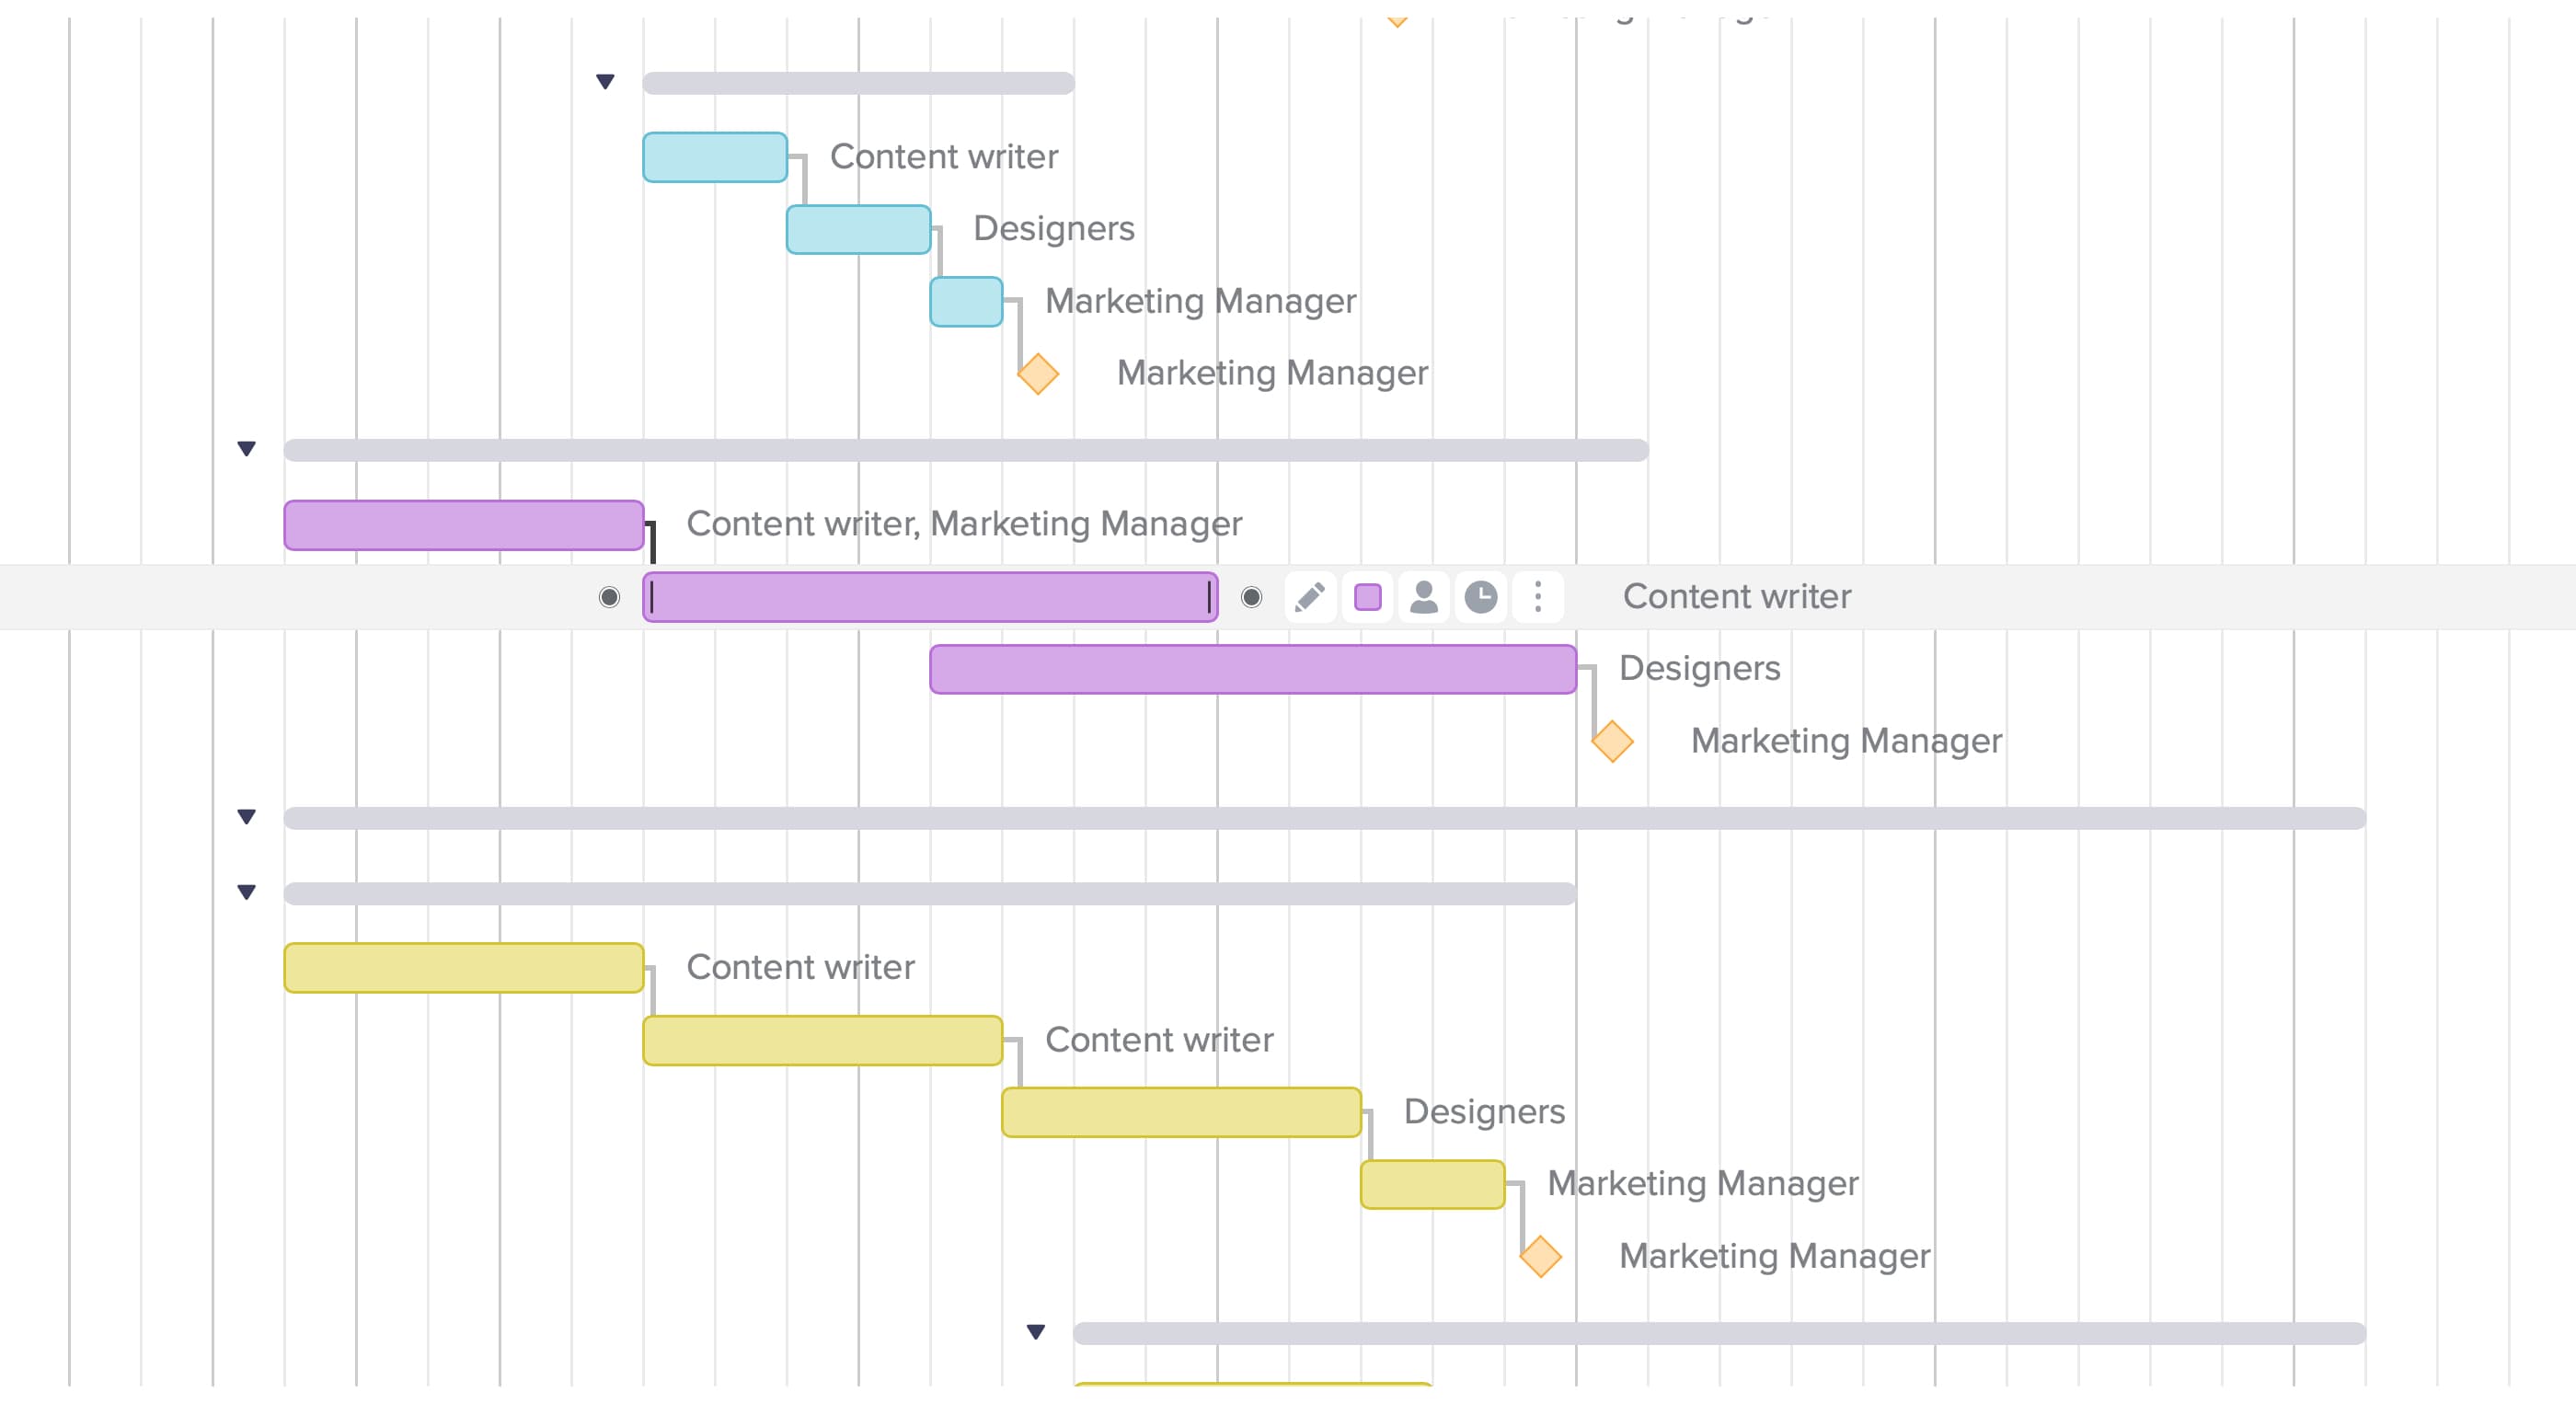
Task: Select the first yellow Content writer task bar
Action: (x=463, y=966)
